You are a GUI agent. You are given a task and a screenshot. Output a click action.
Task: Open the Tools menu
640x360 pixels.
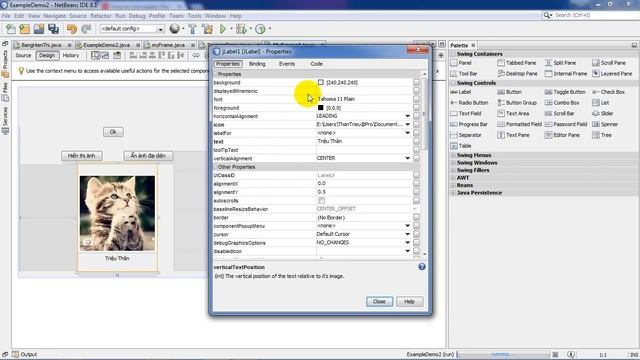pyautogui.click(x=194, y=16)
